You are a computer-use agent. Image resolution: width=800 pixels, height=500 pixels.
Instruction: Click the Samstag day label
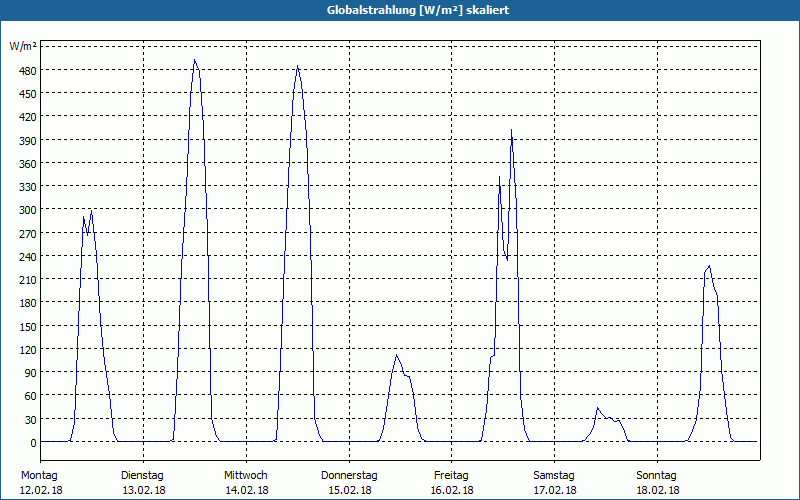(x=554, y=476)
